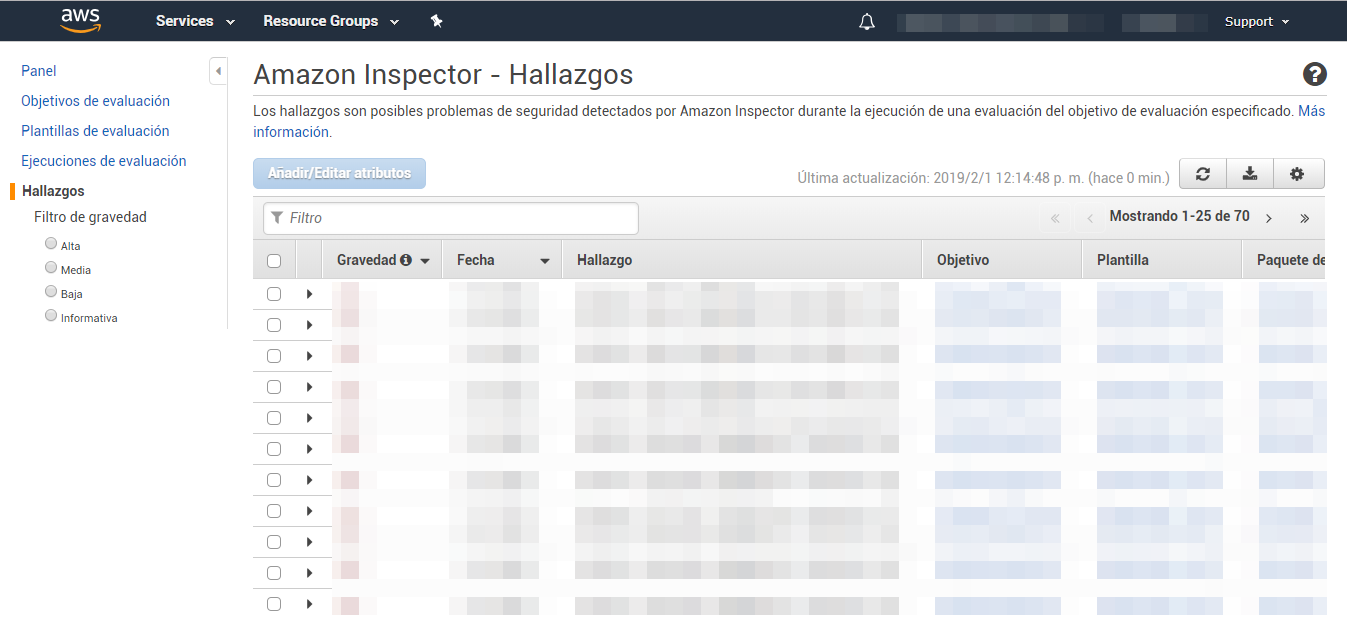
Task: Open Objetivos de evaluación
Action: point(96,101)
